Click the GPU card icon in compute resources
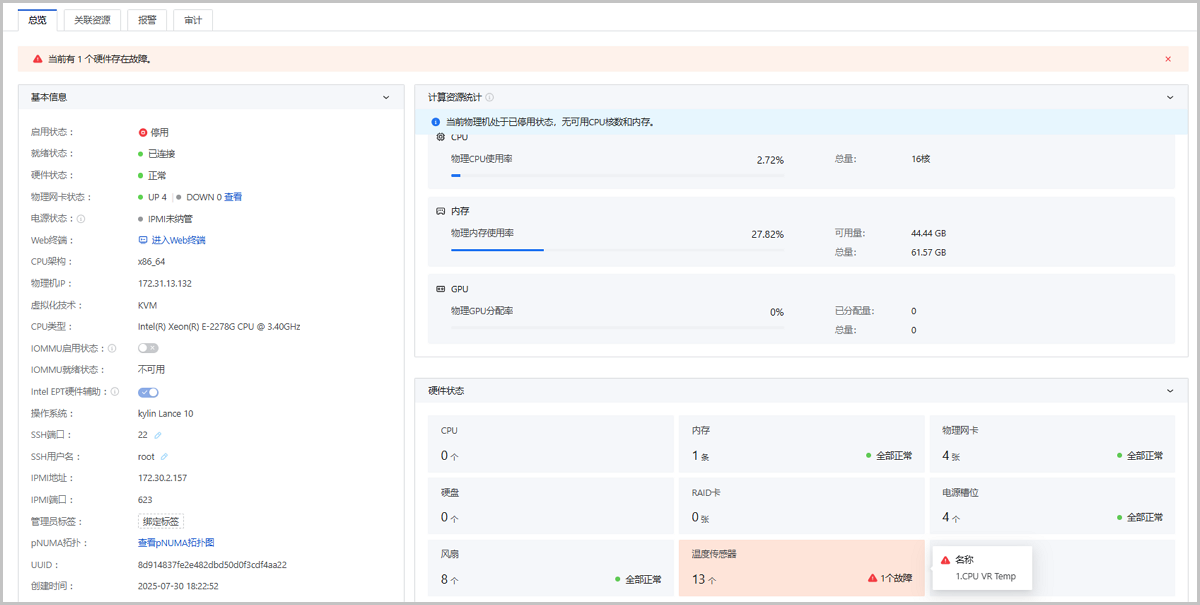This screenshot has height=605, width=1200. click(441, 289)
